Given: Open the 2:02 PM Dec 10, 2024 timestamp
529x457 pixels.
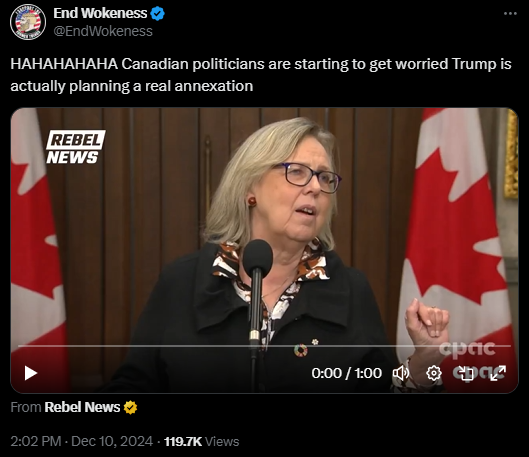Looking at the screenshot, I should pyautogui.click(x=82, y=441).
